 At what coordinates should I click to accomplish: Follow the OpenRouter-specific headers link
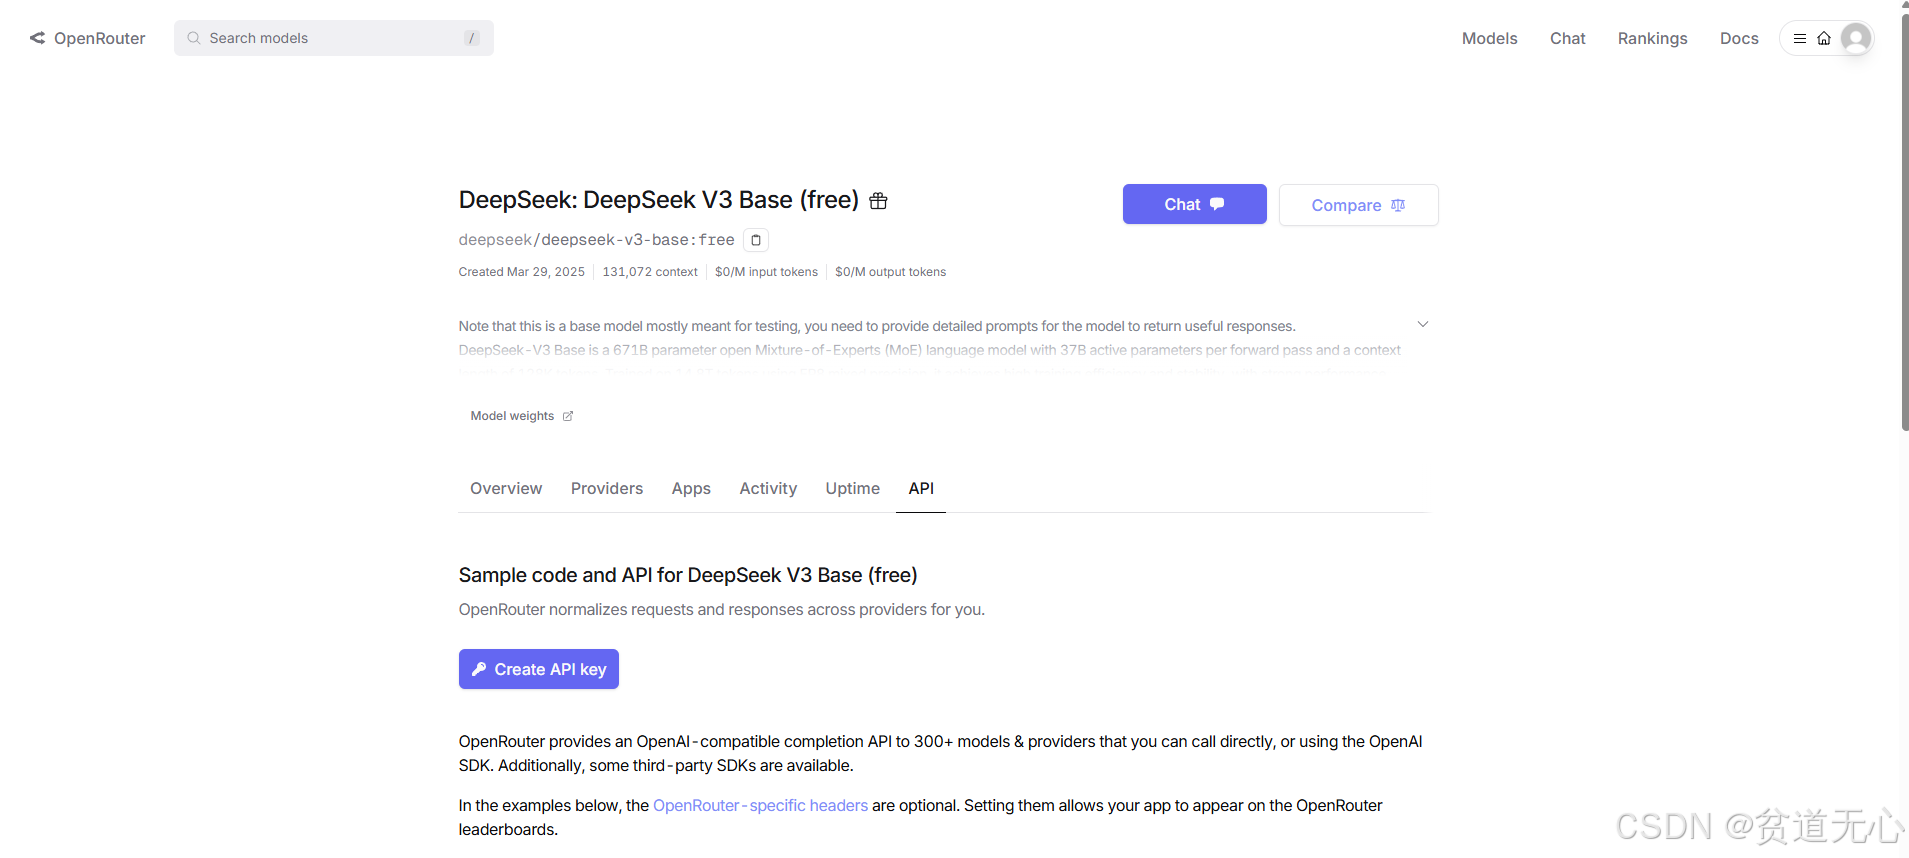click(760, 805)
